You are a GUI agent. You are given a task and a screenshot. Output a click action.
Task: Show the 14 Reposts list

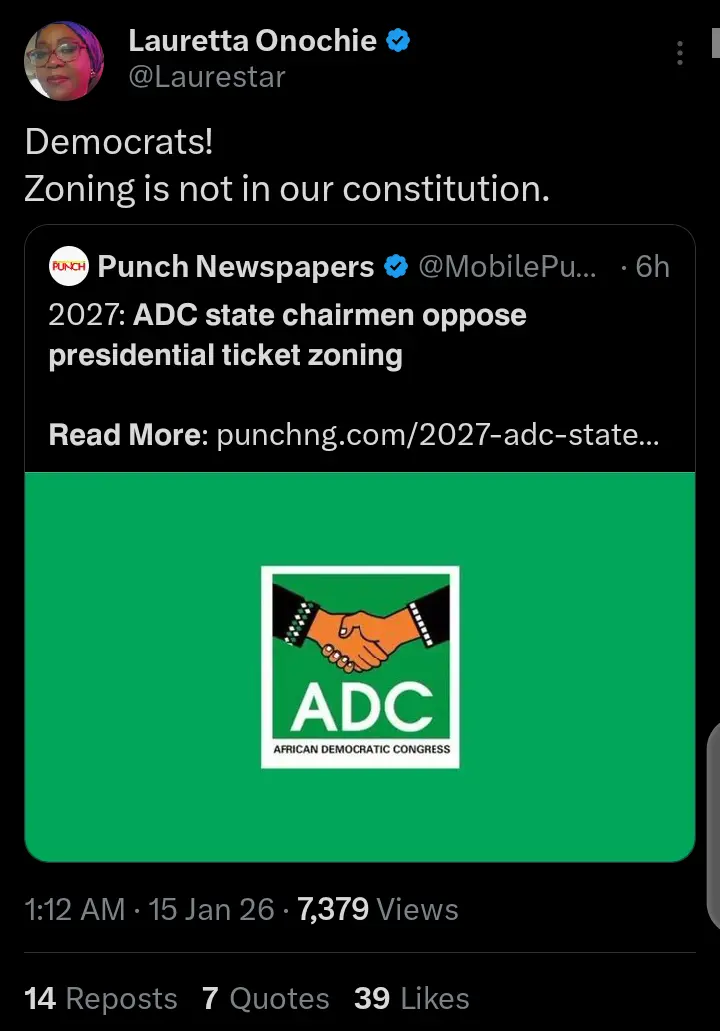click(x=100, y=998)
